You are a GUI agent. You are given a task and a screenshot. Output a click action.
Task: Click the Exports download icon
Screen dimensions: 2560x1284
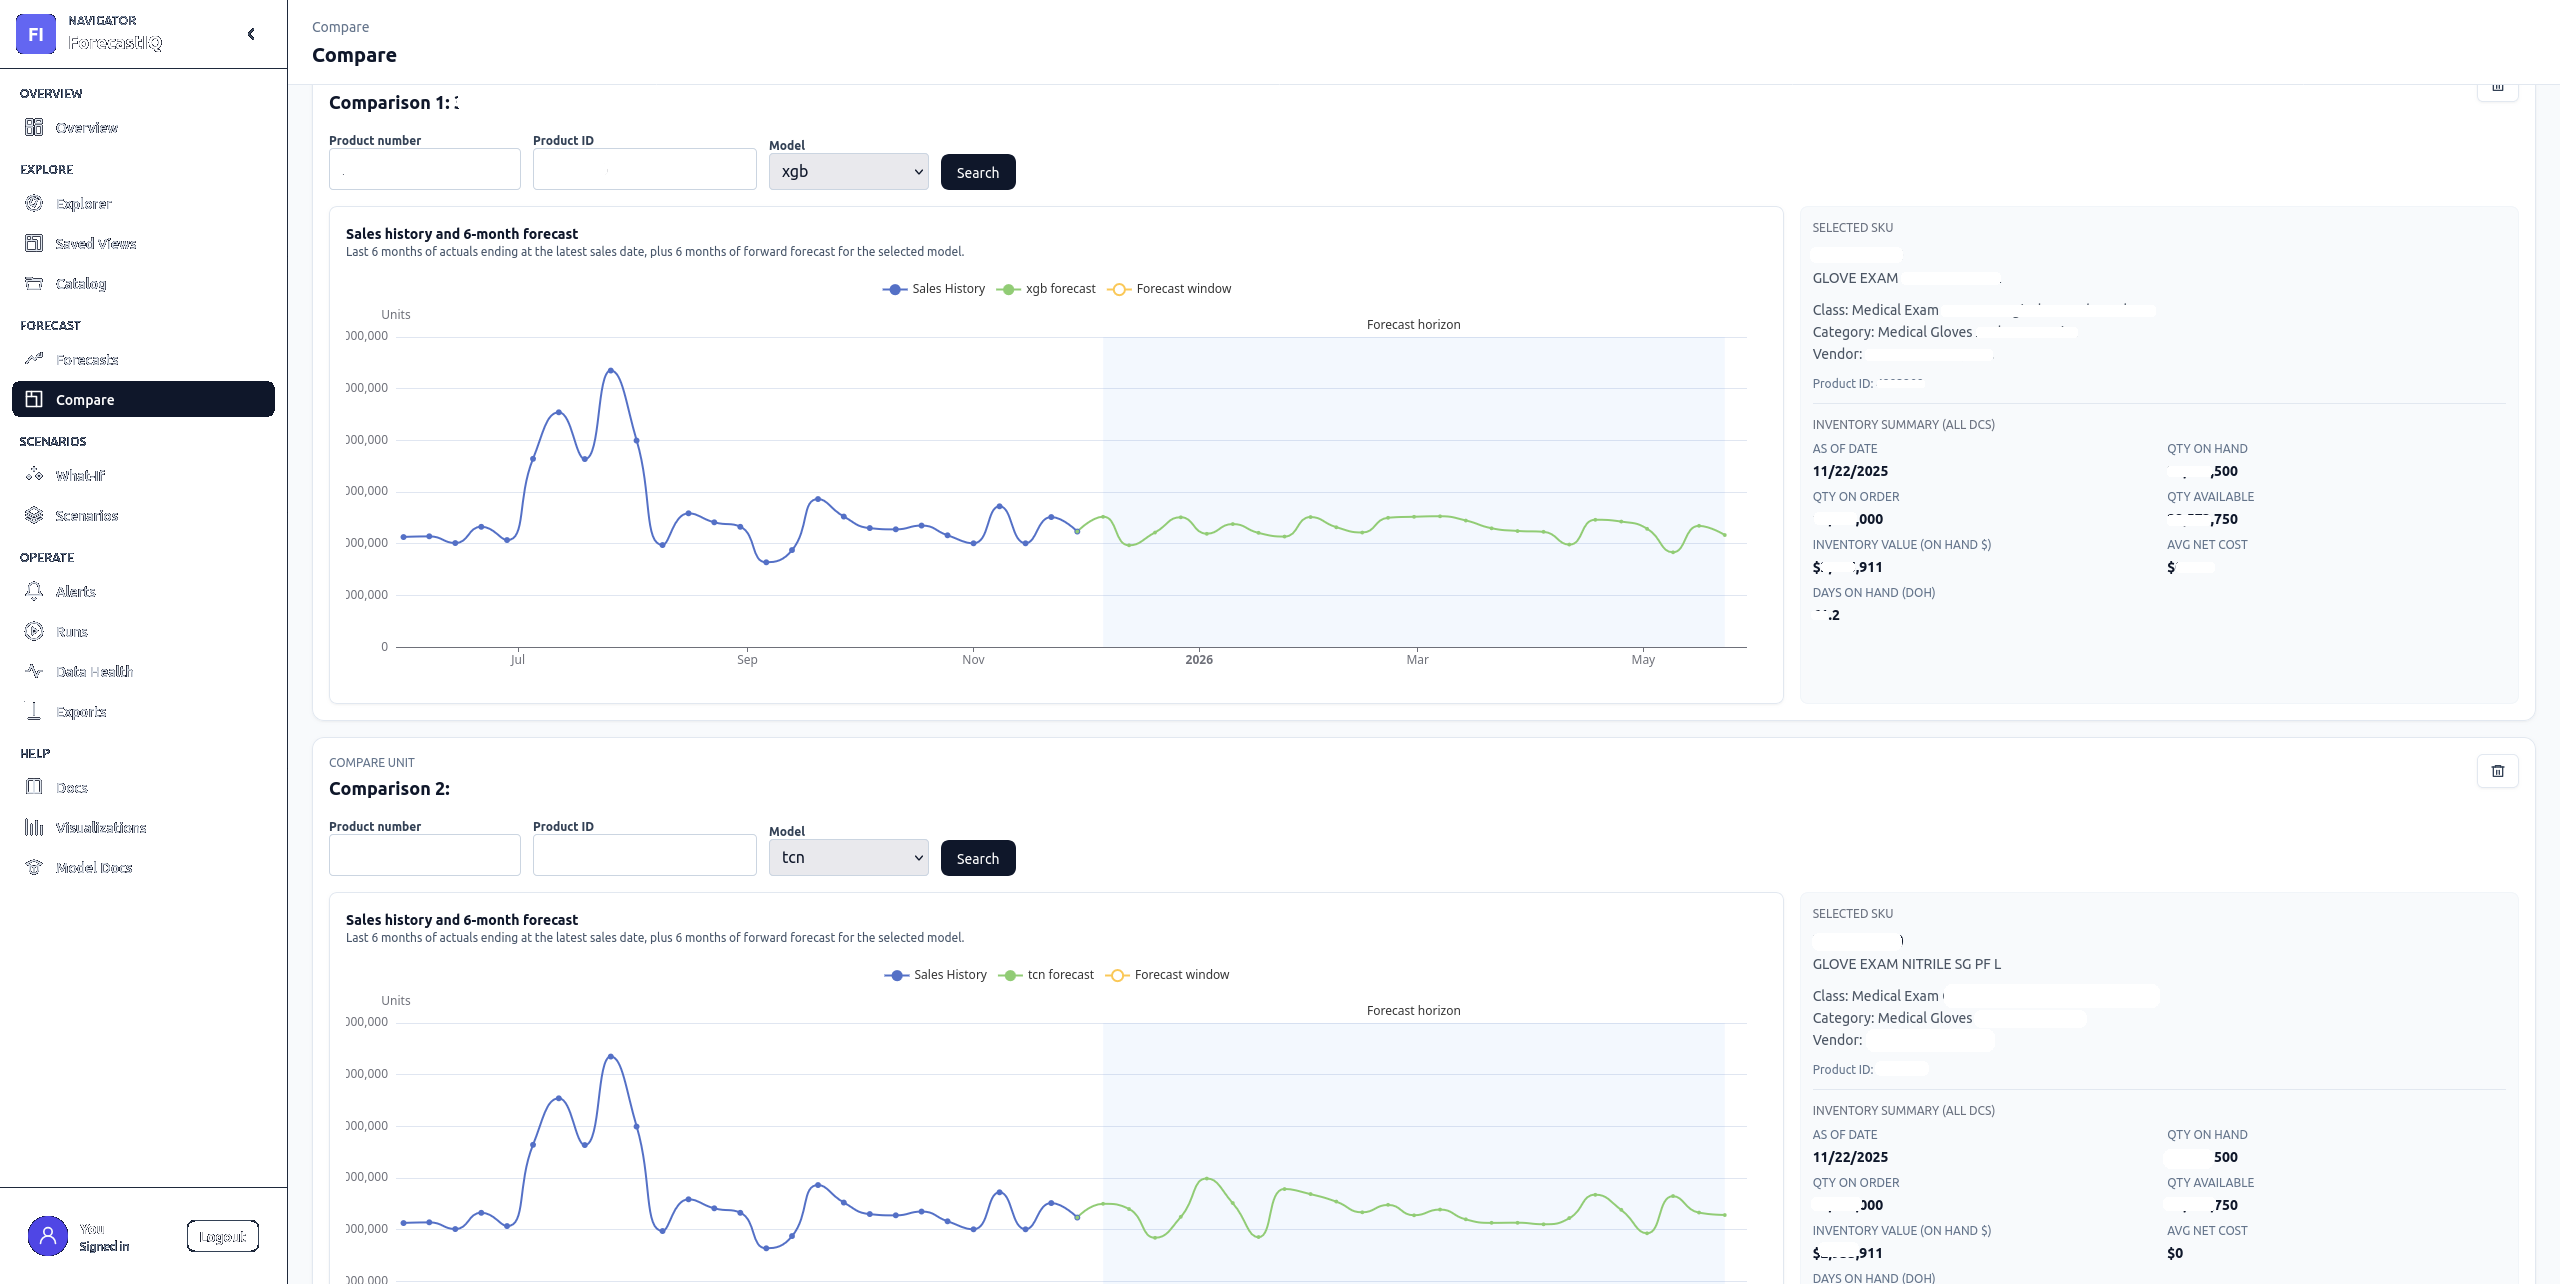pyautogui.click(x=34, y=711)
